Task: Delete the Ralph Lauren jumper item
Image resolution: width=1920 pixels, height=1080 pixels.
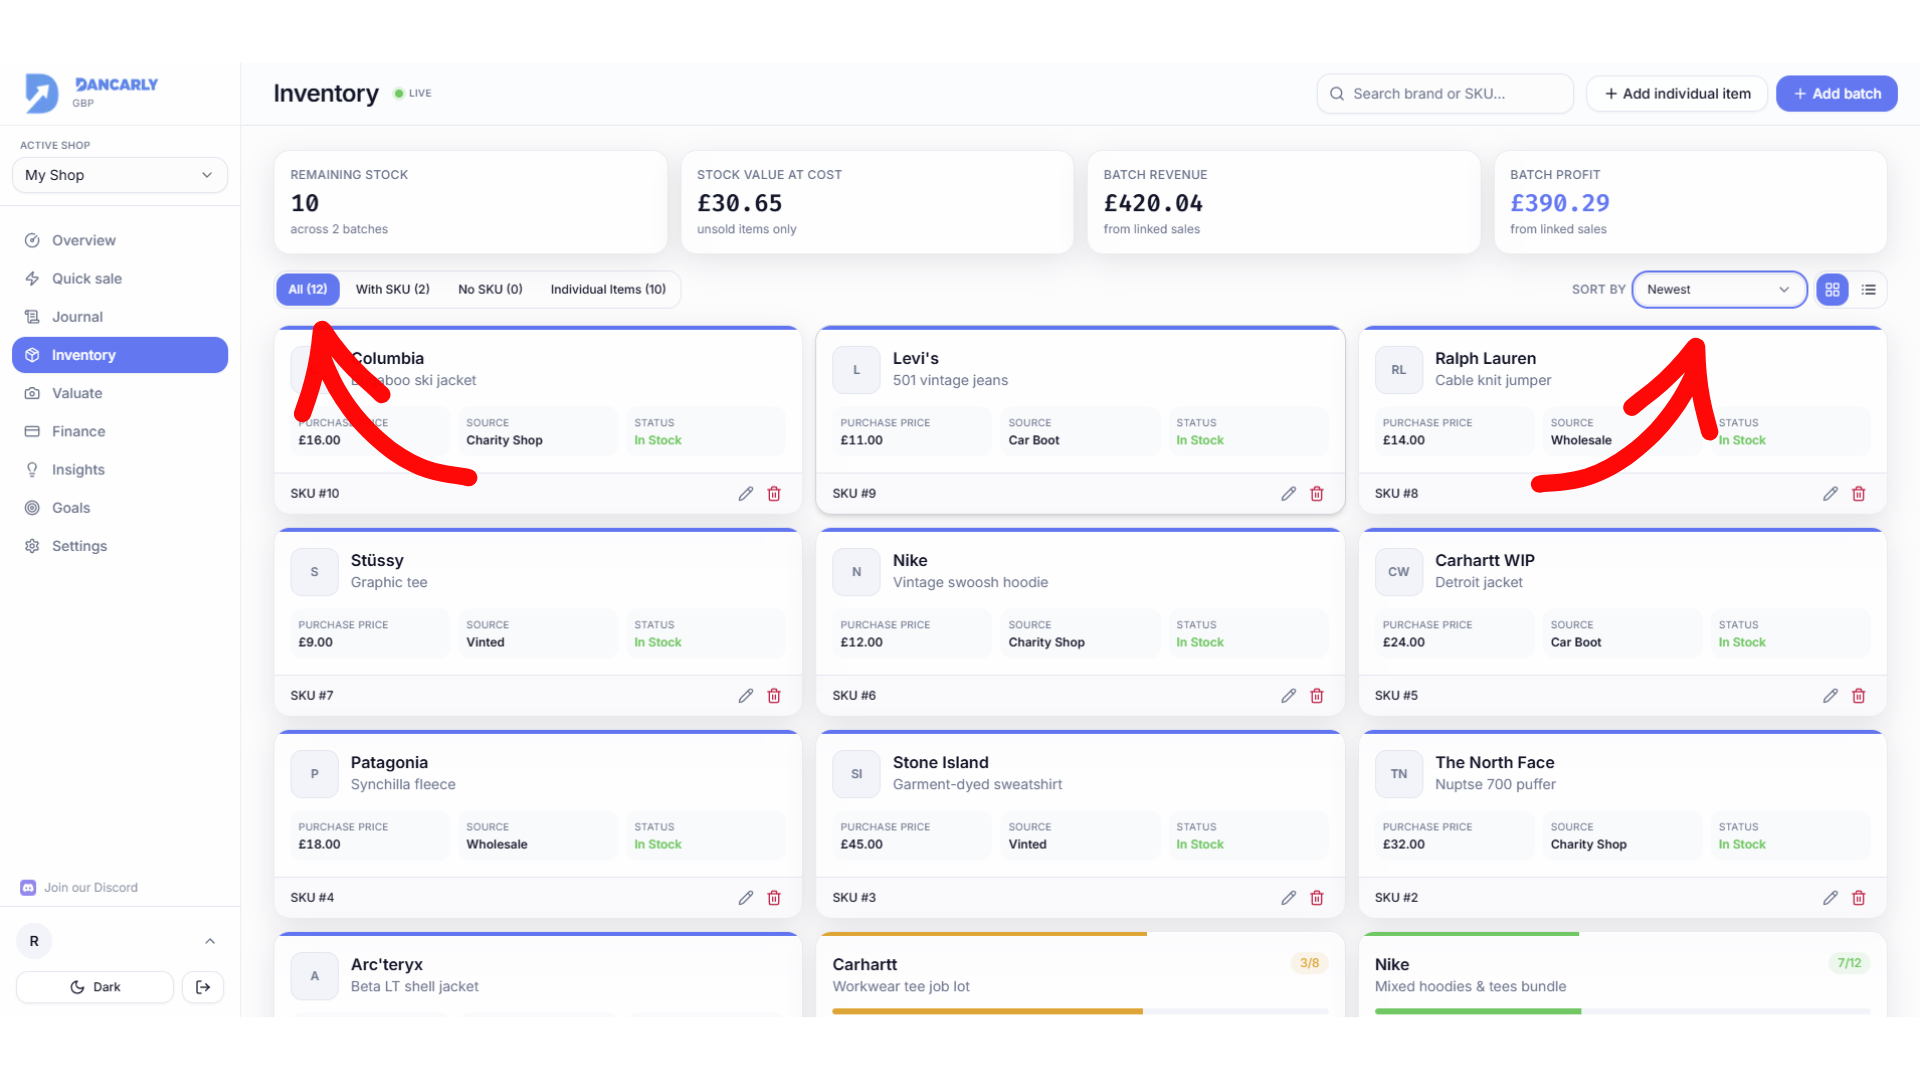Action: [x=1858, y=493]
